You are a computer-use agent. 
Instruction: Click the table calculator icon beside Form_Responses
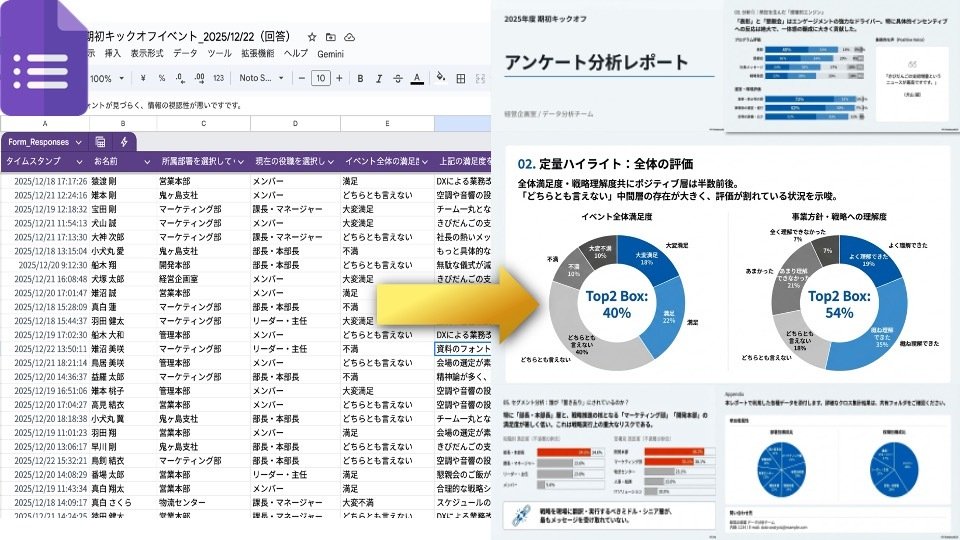click(x=100, y=142)
